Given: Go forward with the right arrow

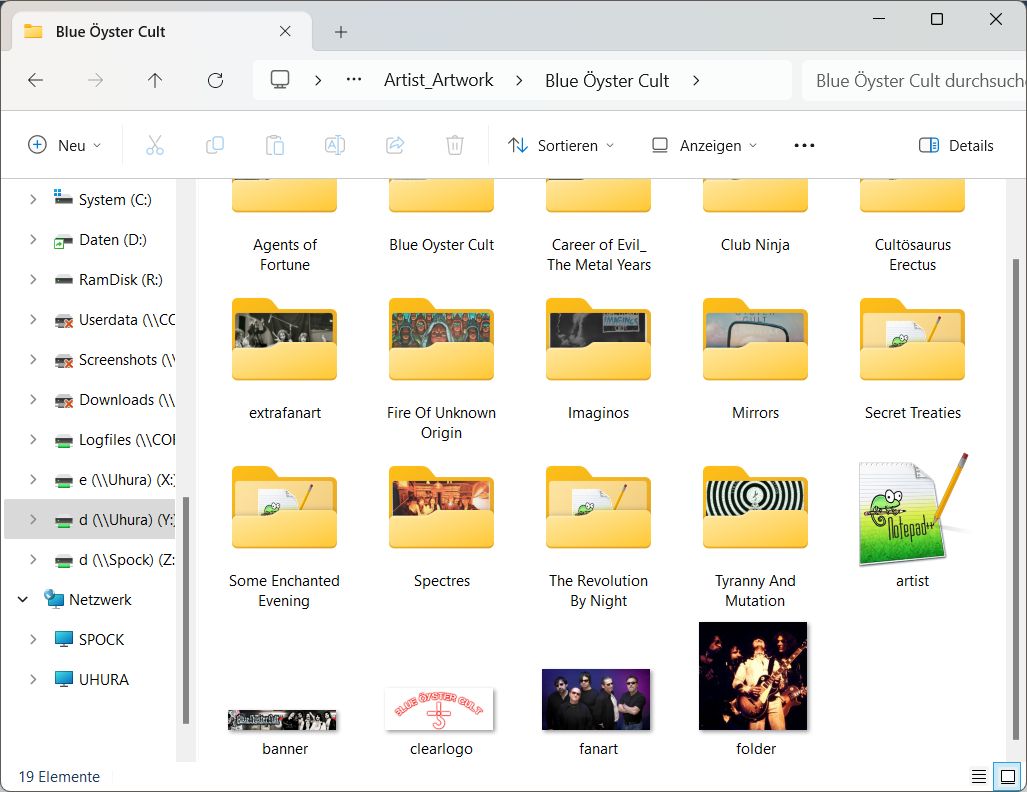Looking at the screenshot, I should [x=96, y=80].
